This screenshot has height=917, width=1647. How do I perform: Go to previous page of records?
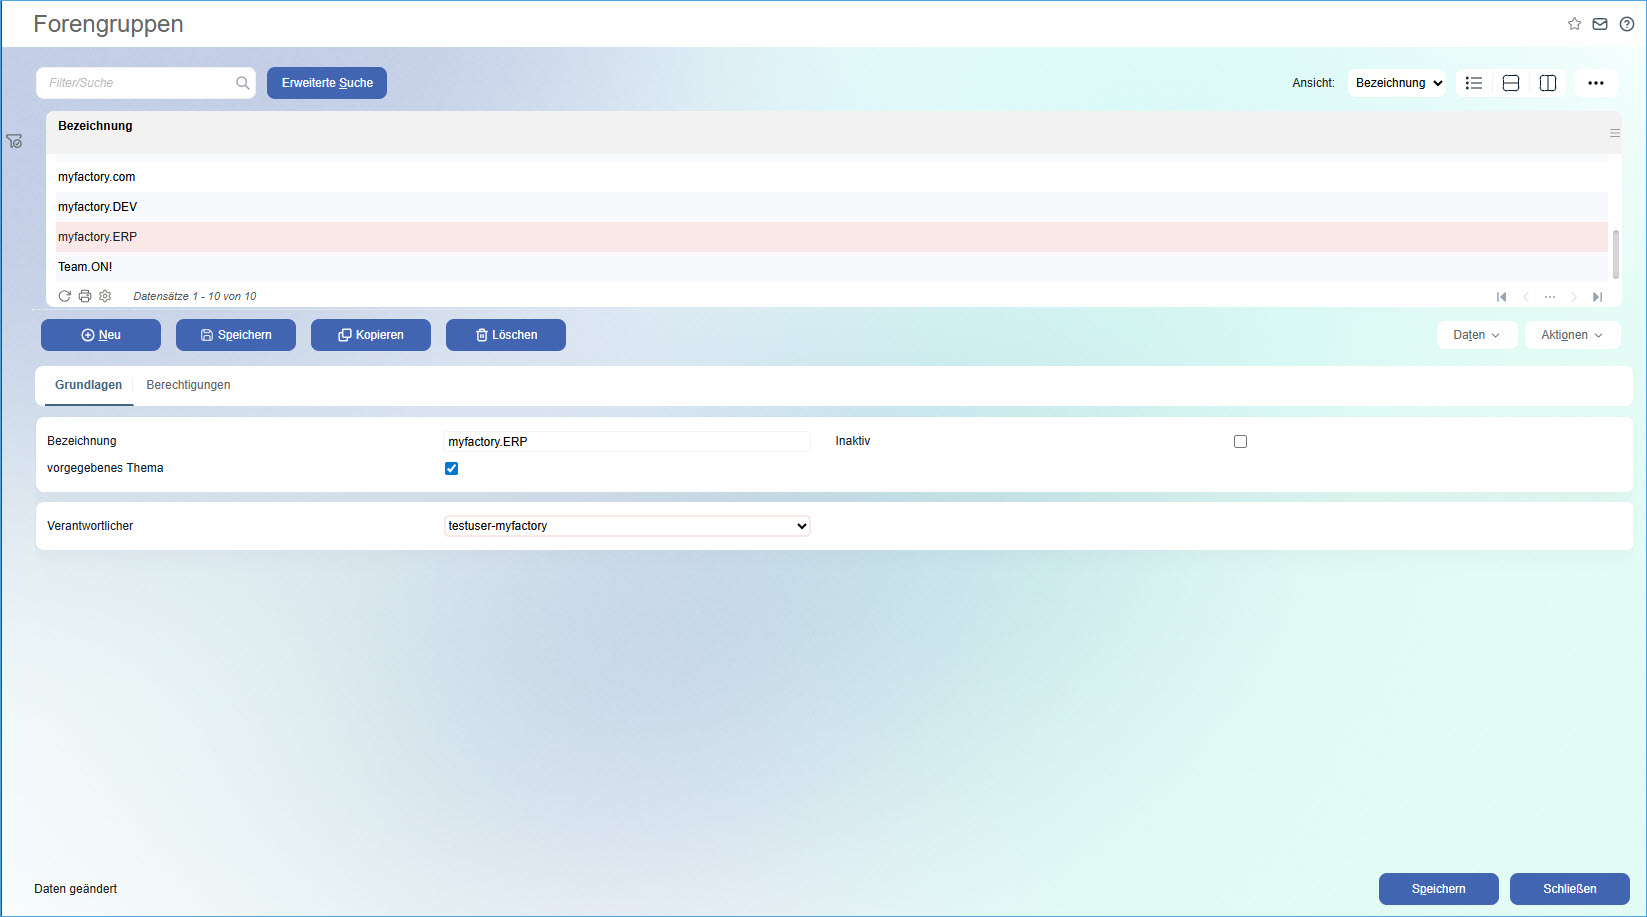click(x=1526, y=297)
